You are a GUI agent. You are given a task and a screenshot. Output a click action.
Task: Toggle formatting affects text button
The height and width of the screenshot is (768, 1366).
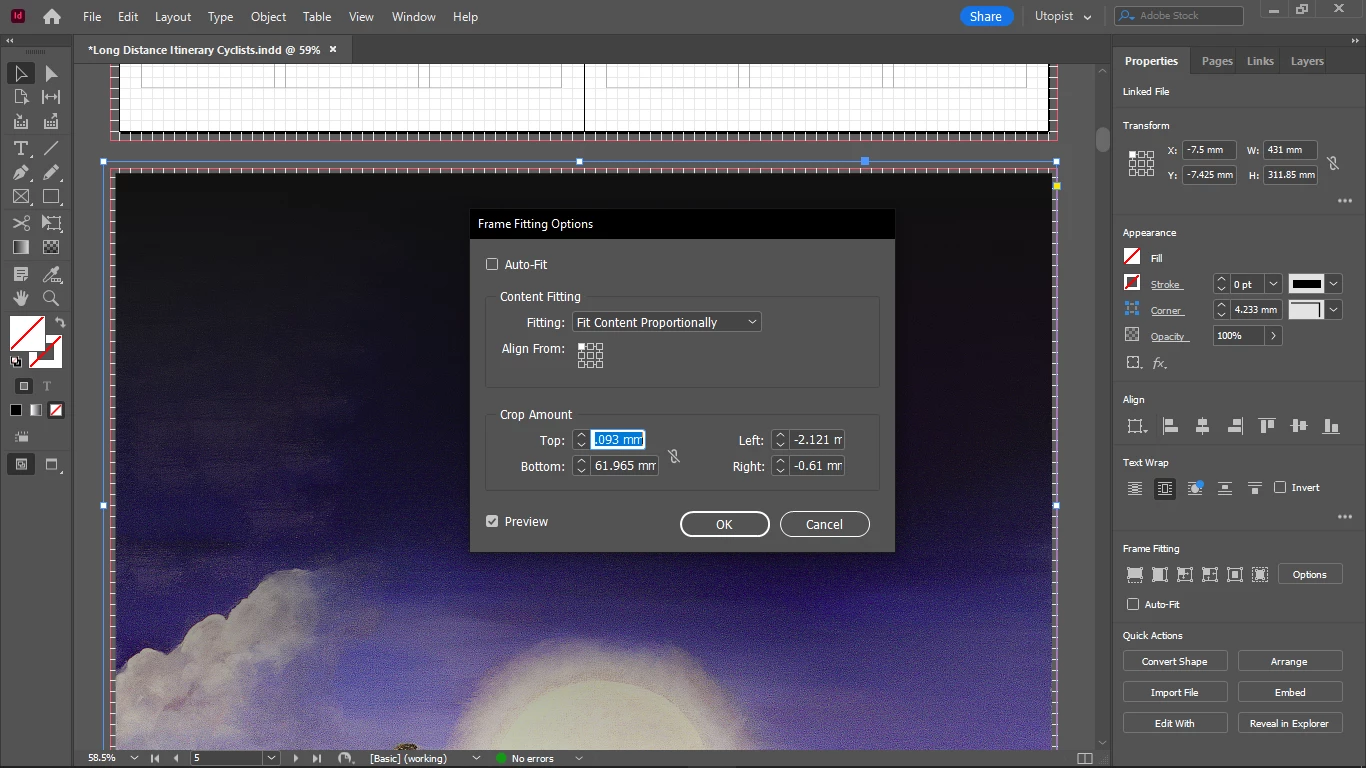[47, 386]
